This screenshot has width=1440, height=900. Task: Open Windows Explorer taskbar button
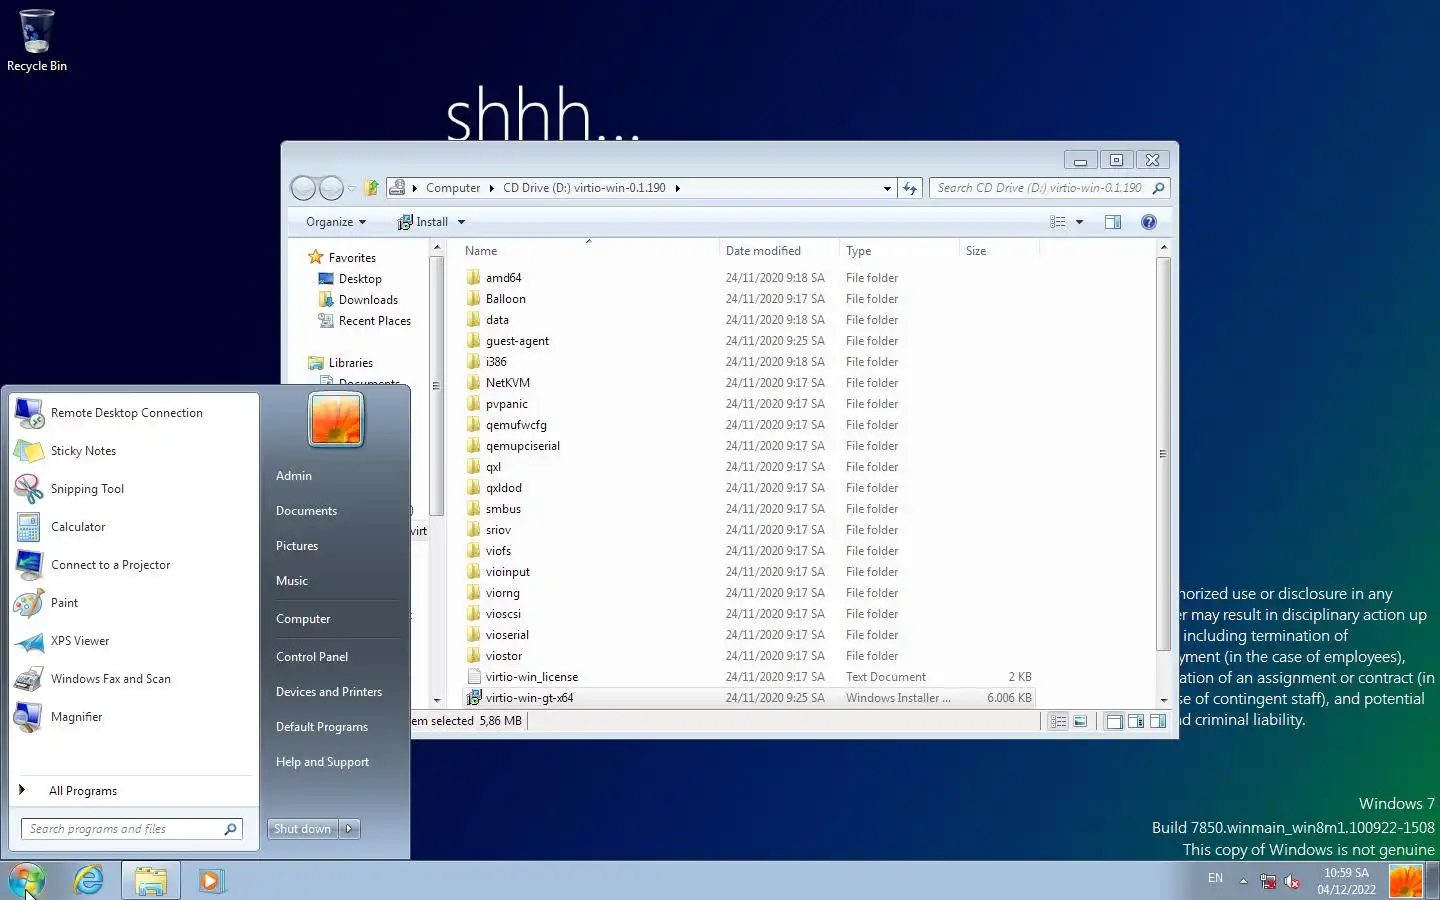coord(151,880)
